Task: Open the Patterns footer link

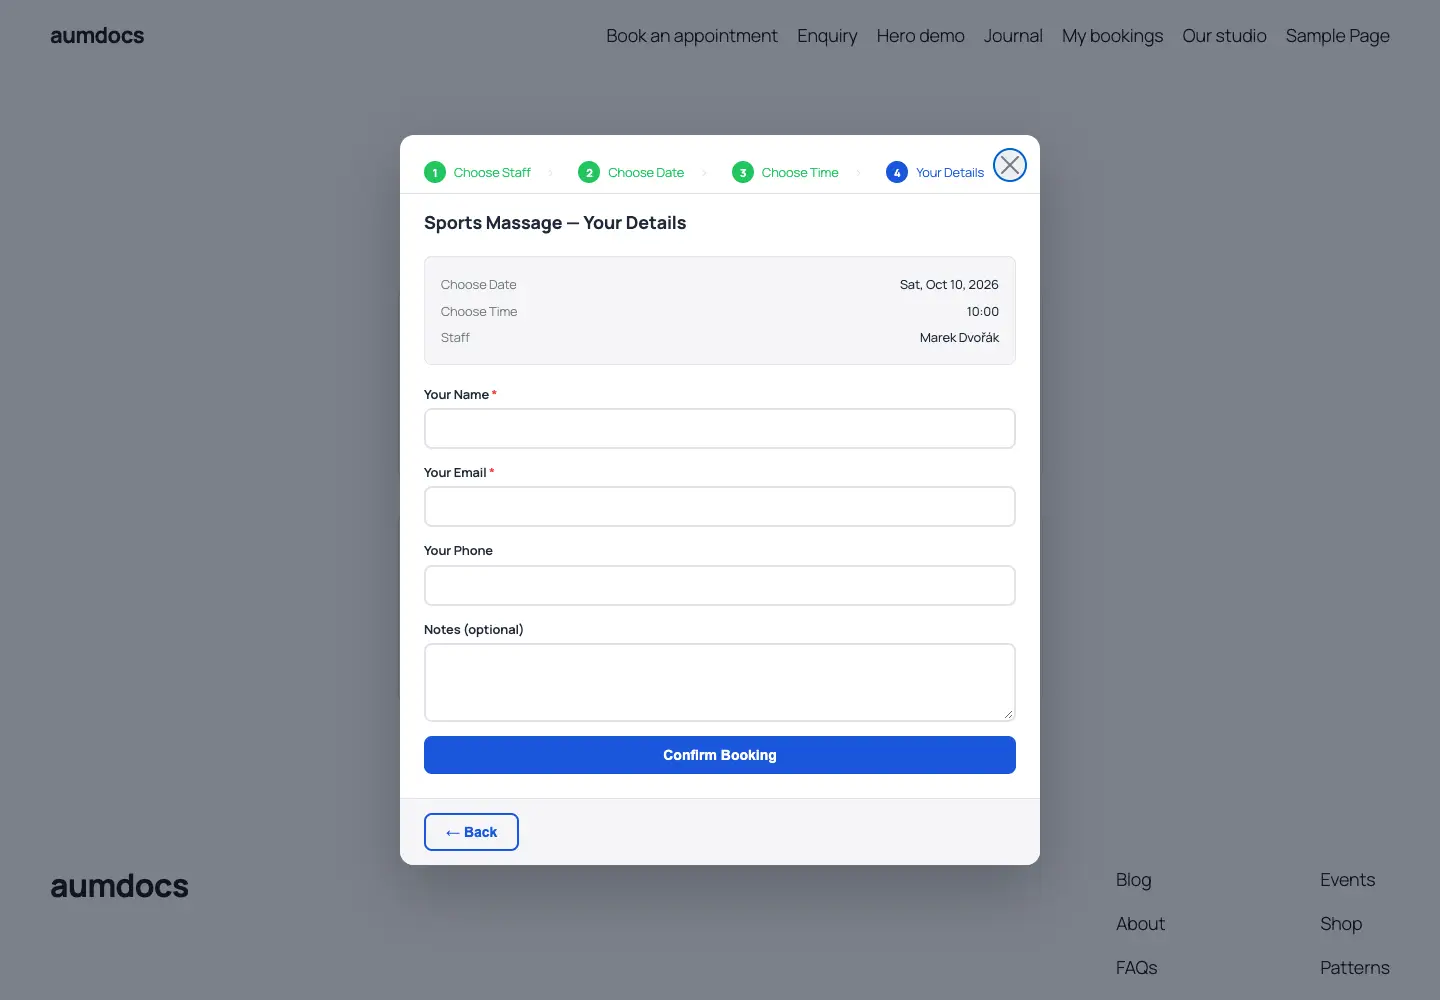Action: 1355,968
